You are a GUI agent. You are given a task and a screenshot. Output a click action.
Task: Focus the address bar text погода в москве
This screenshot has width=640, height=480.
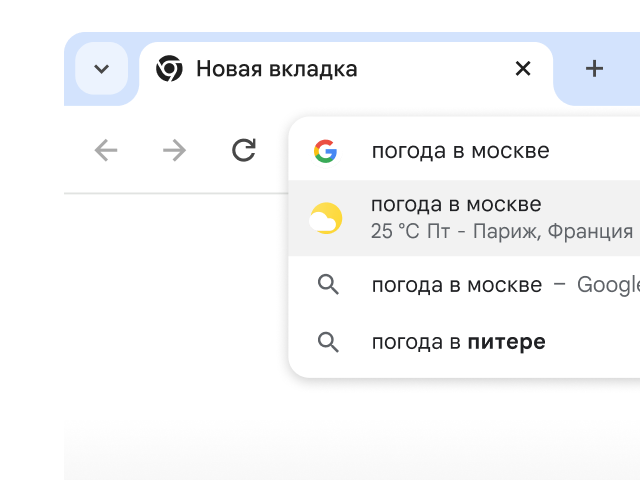pyautogui.click(x=460, y=151)
